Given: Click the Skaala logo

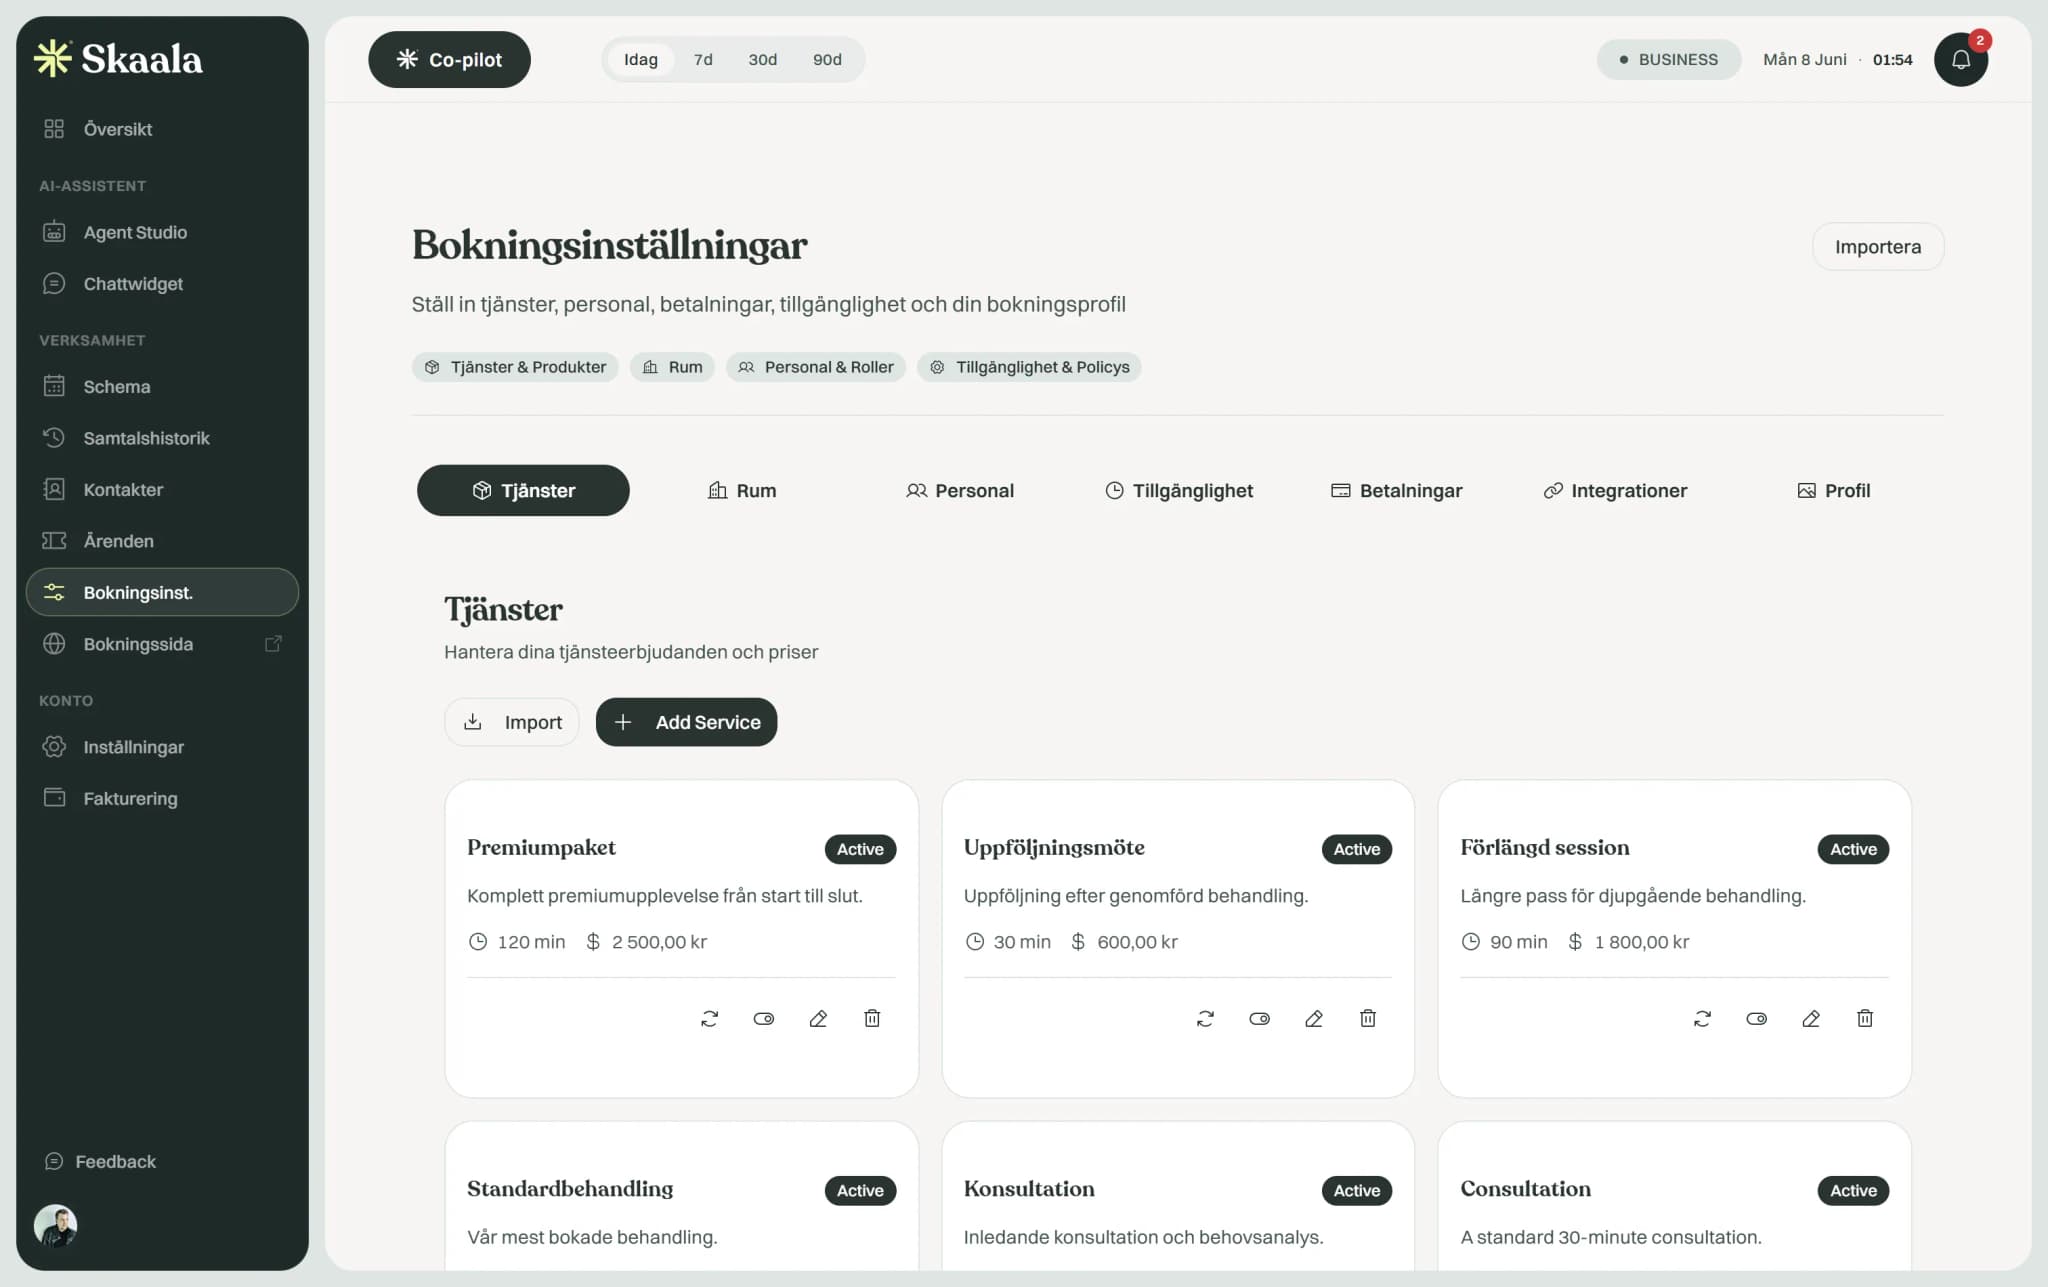Looking at the screenshot, I should (x=118, y=59).
